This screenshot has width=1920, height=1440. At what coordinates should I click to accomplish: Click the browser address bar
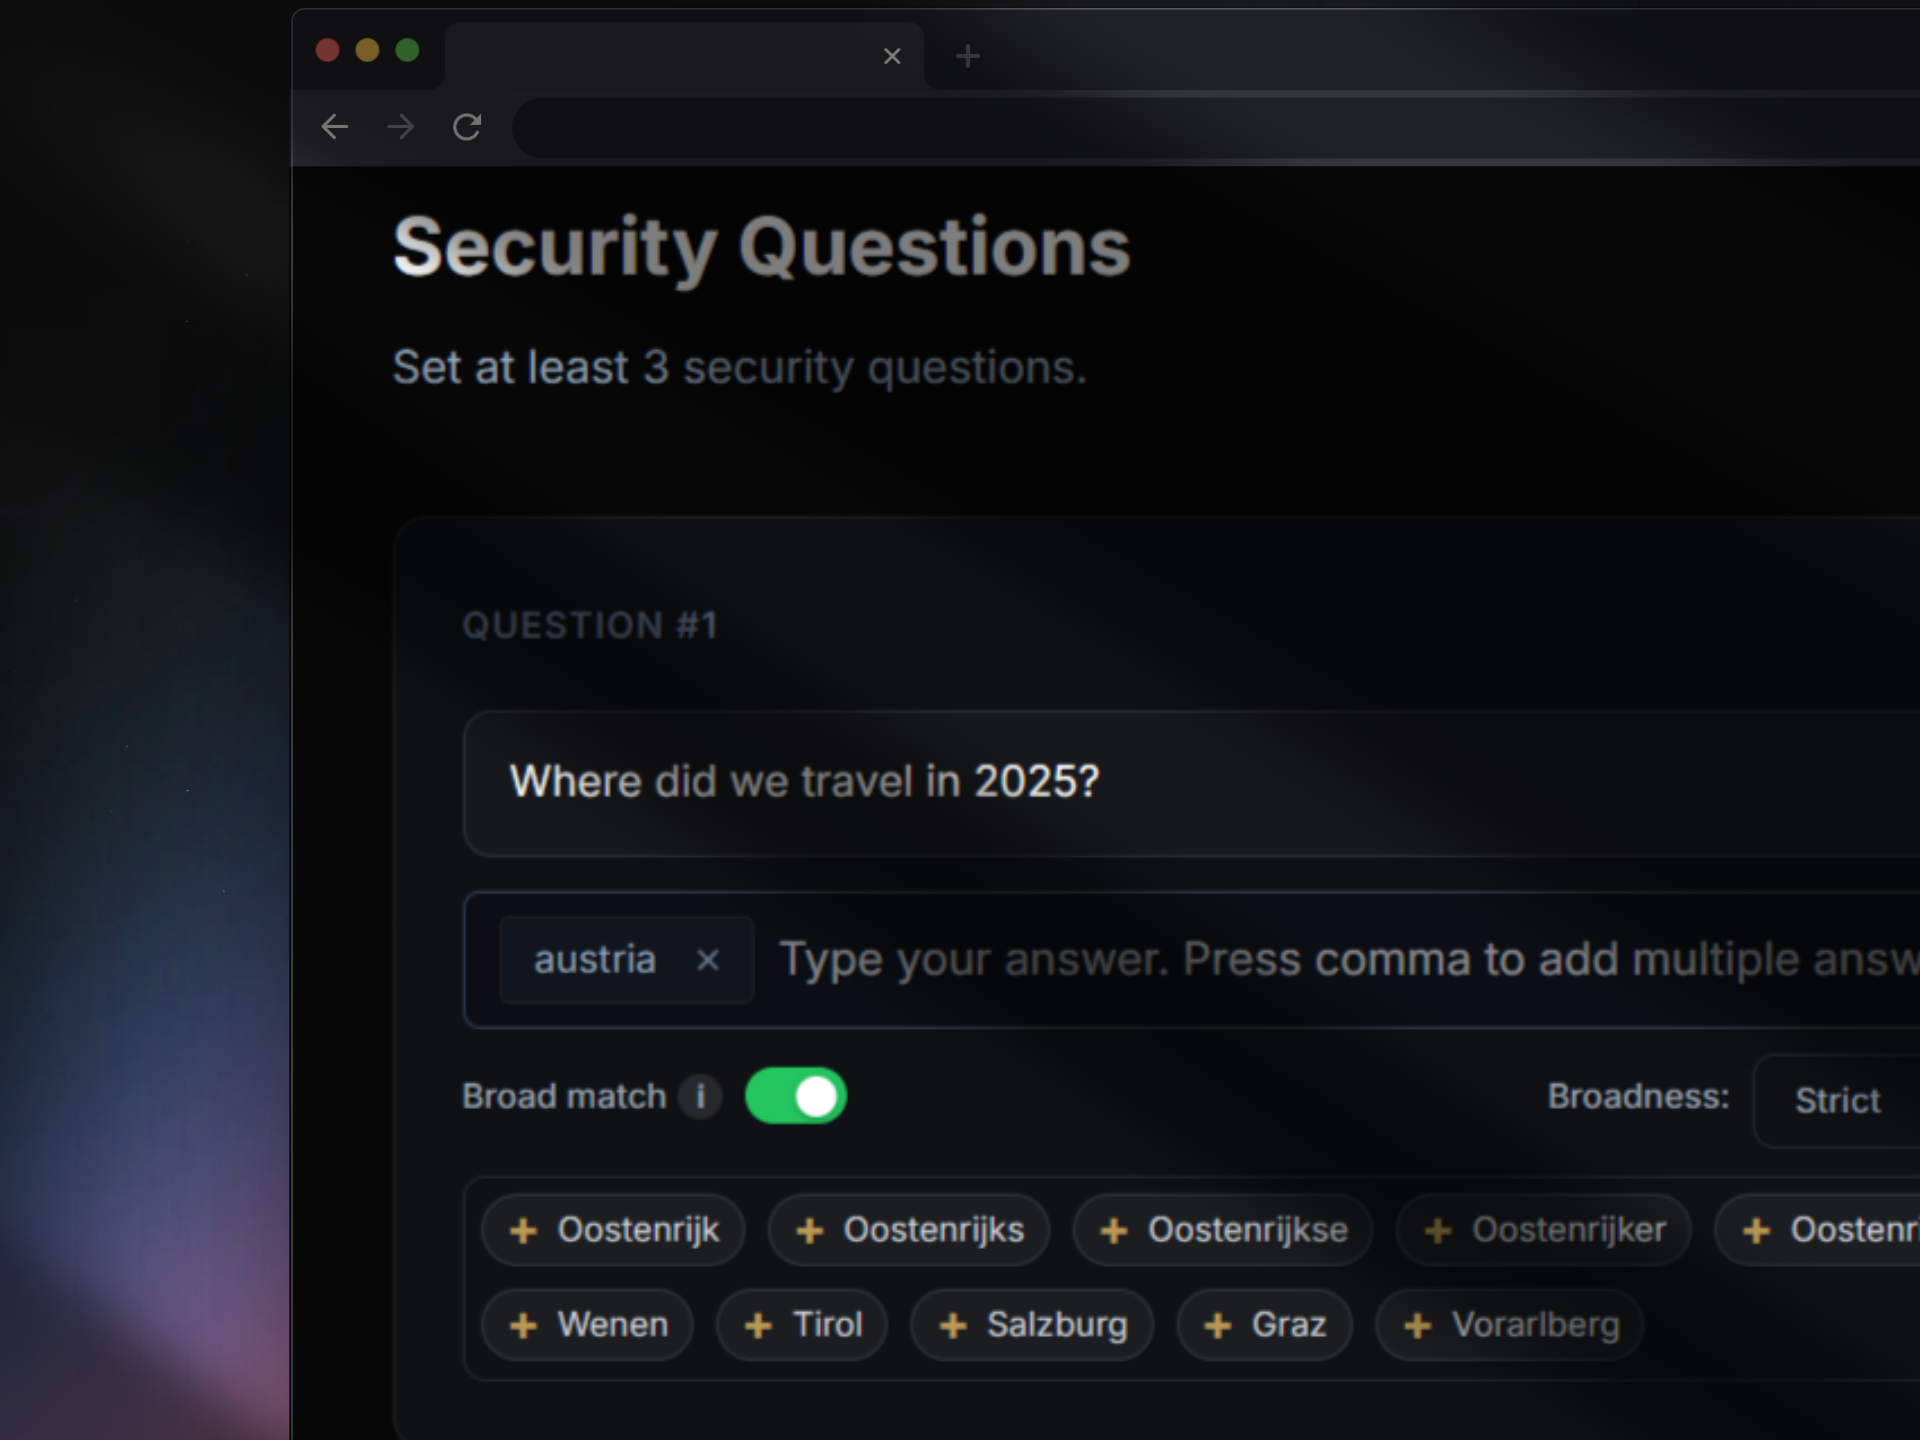click(1100, 127)
